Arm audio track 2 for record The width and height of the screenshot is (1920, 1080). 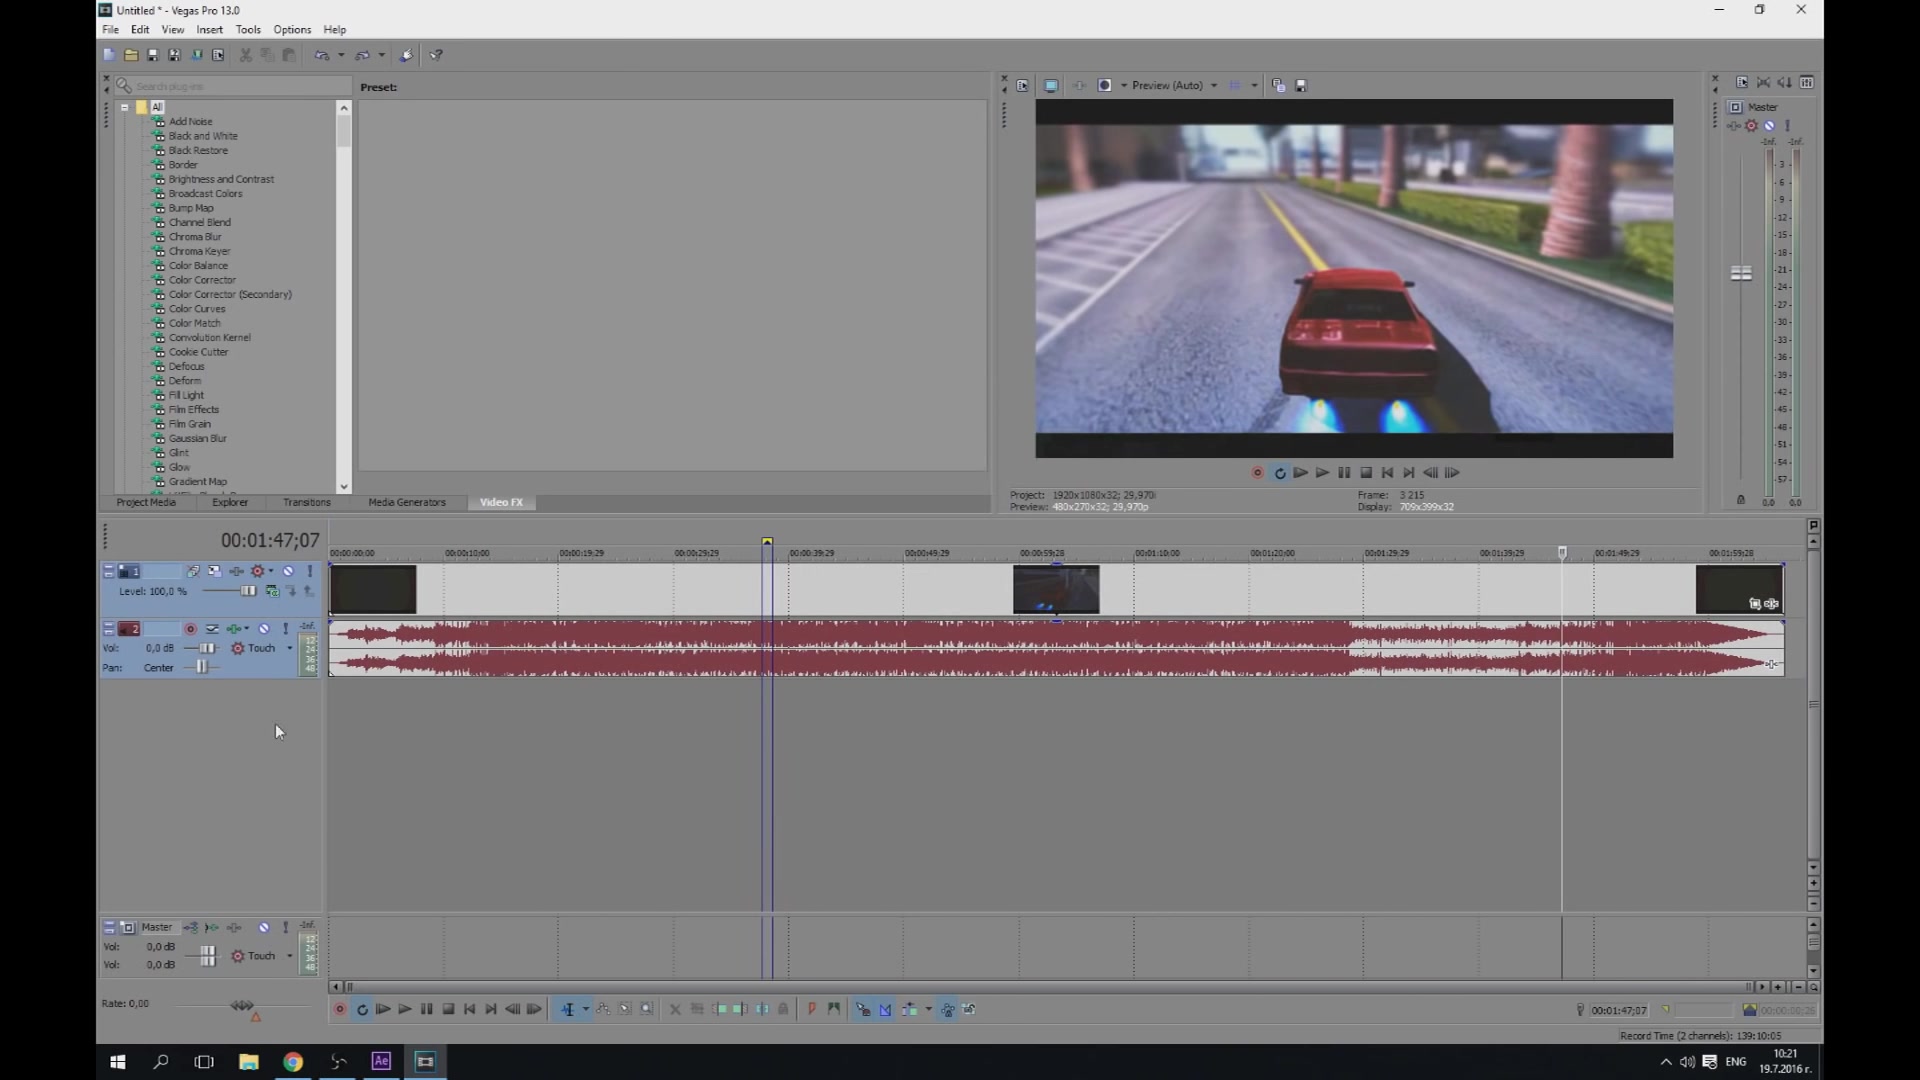click(x=190, y=629)
